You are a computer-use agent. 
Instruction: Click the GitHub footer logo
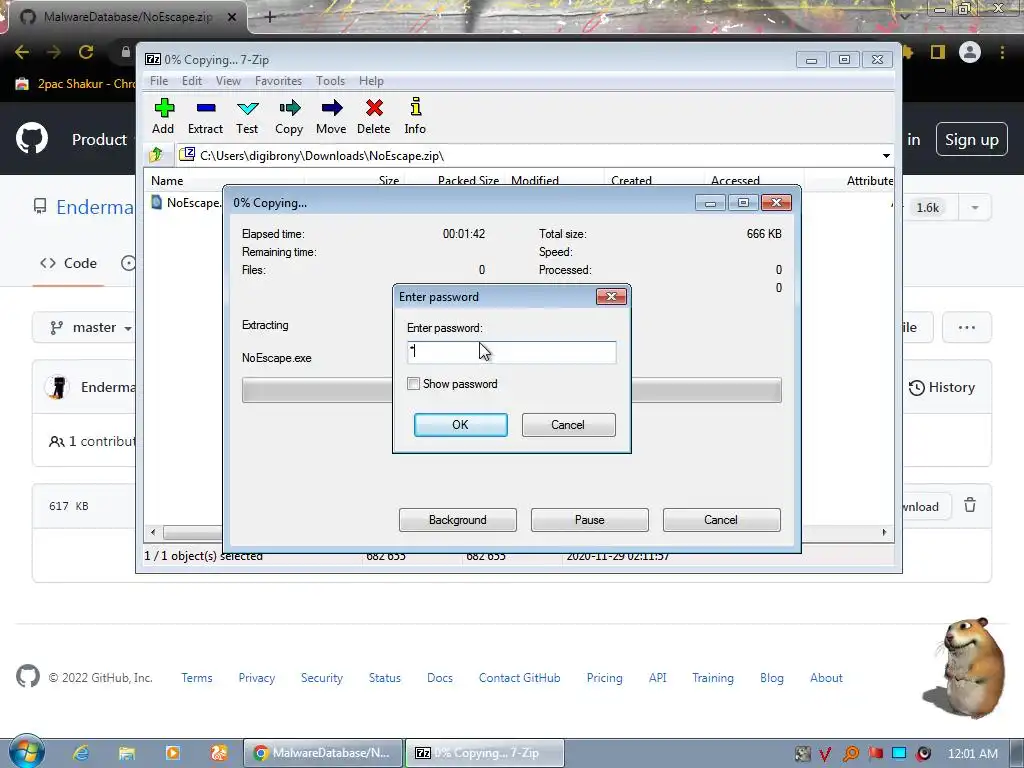27,677
